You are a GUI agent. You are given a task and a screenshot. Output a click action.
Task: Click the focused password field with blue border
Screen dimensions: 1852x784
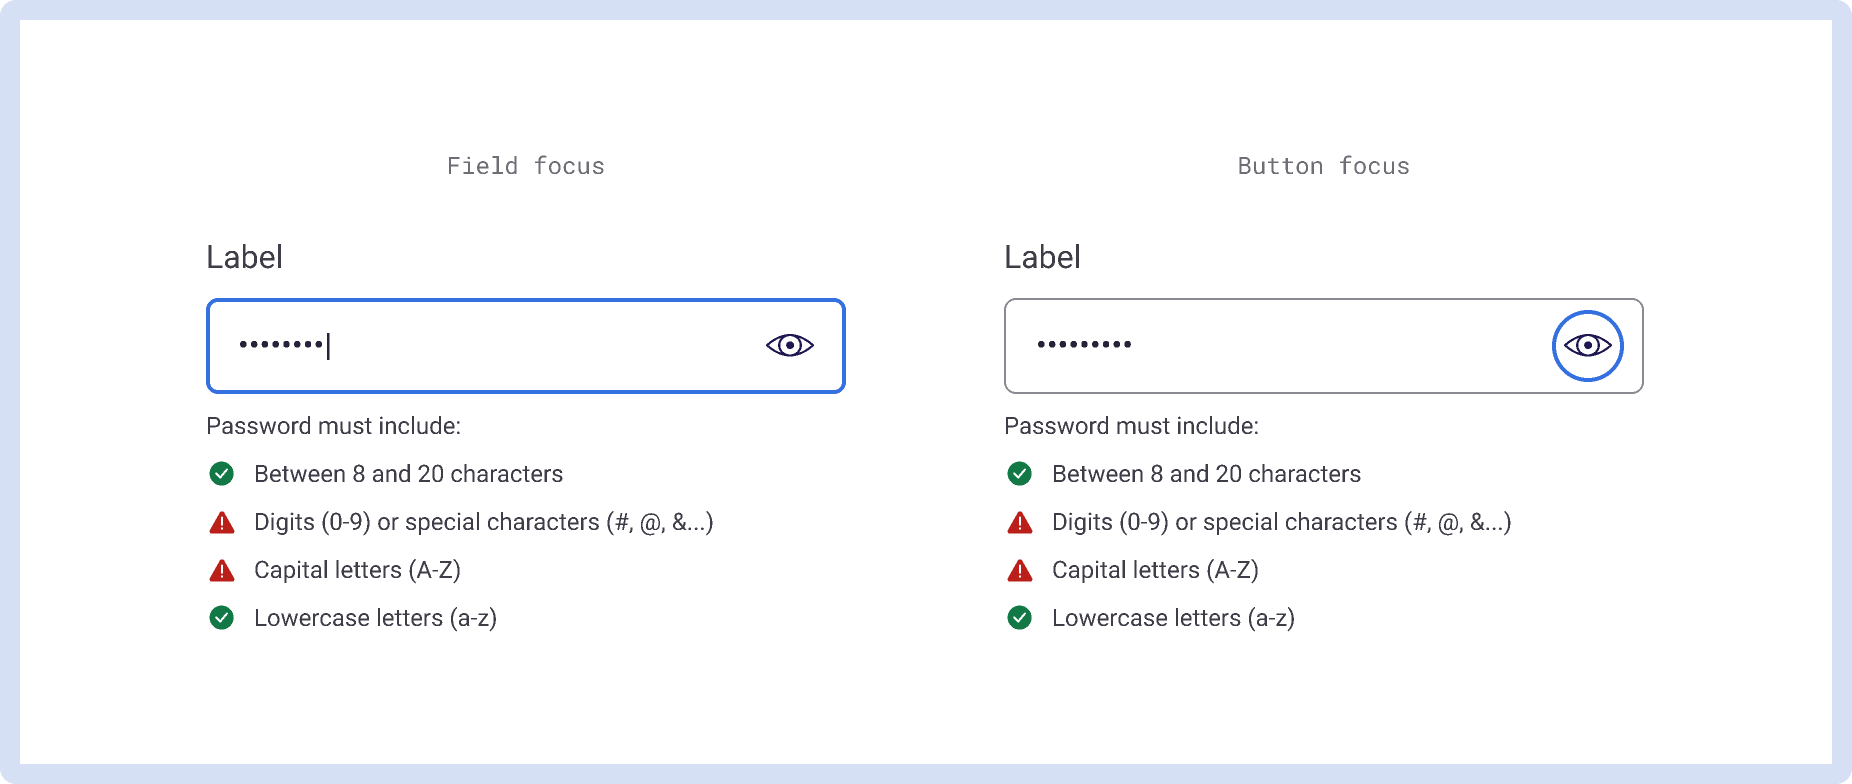pyautogui.click(x=500, y=346)
